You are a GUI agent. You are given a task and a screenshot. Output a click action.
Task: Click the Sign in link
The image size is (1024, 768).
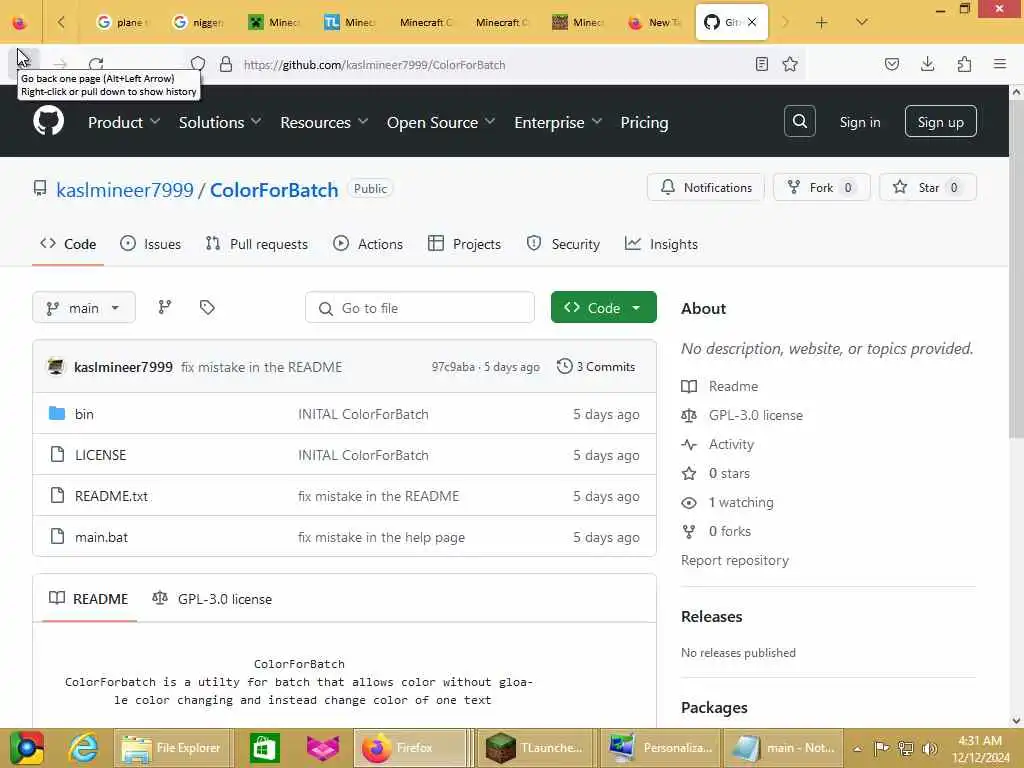[859, 122]
